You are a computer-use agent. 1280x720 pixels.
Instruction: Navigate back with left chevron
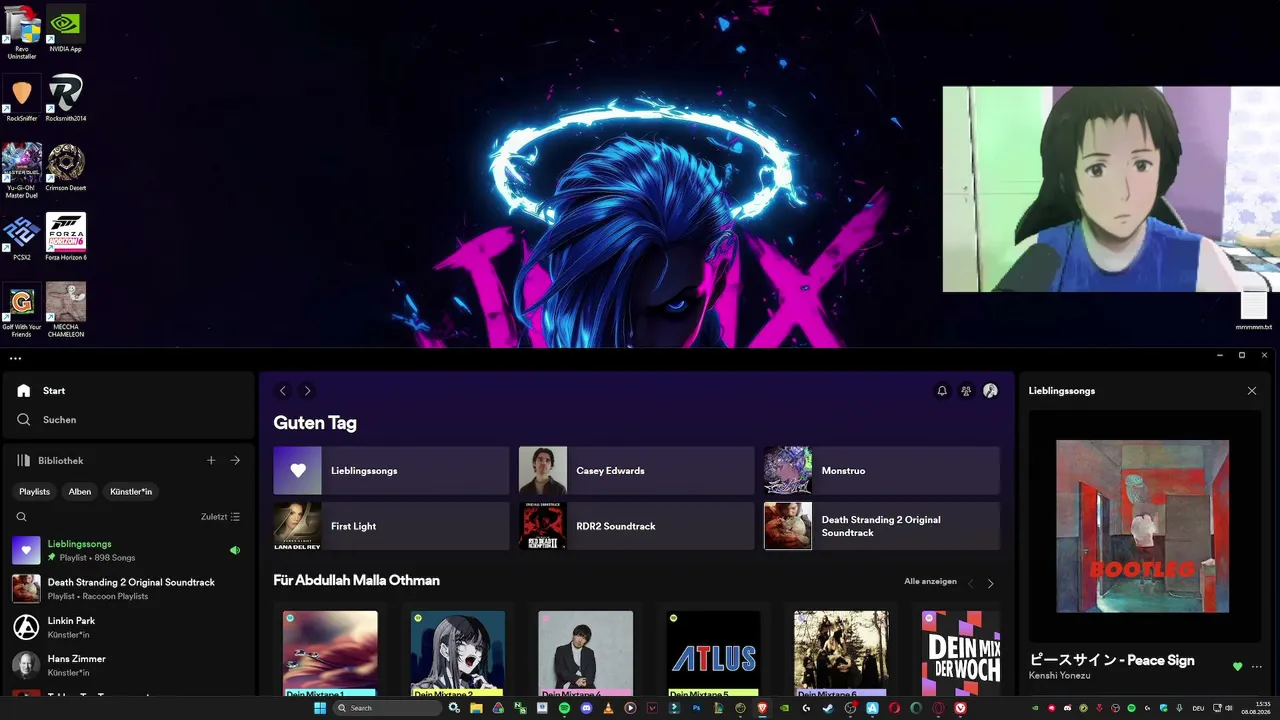pyautogui.click(x=283, y=391)
